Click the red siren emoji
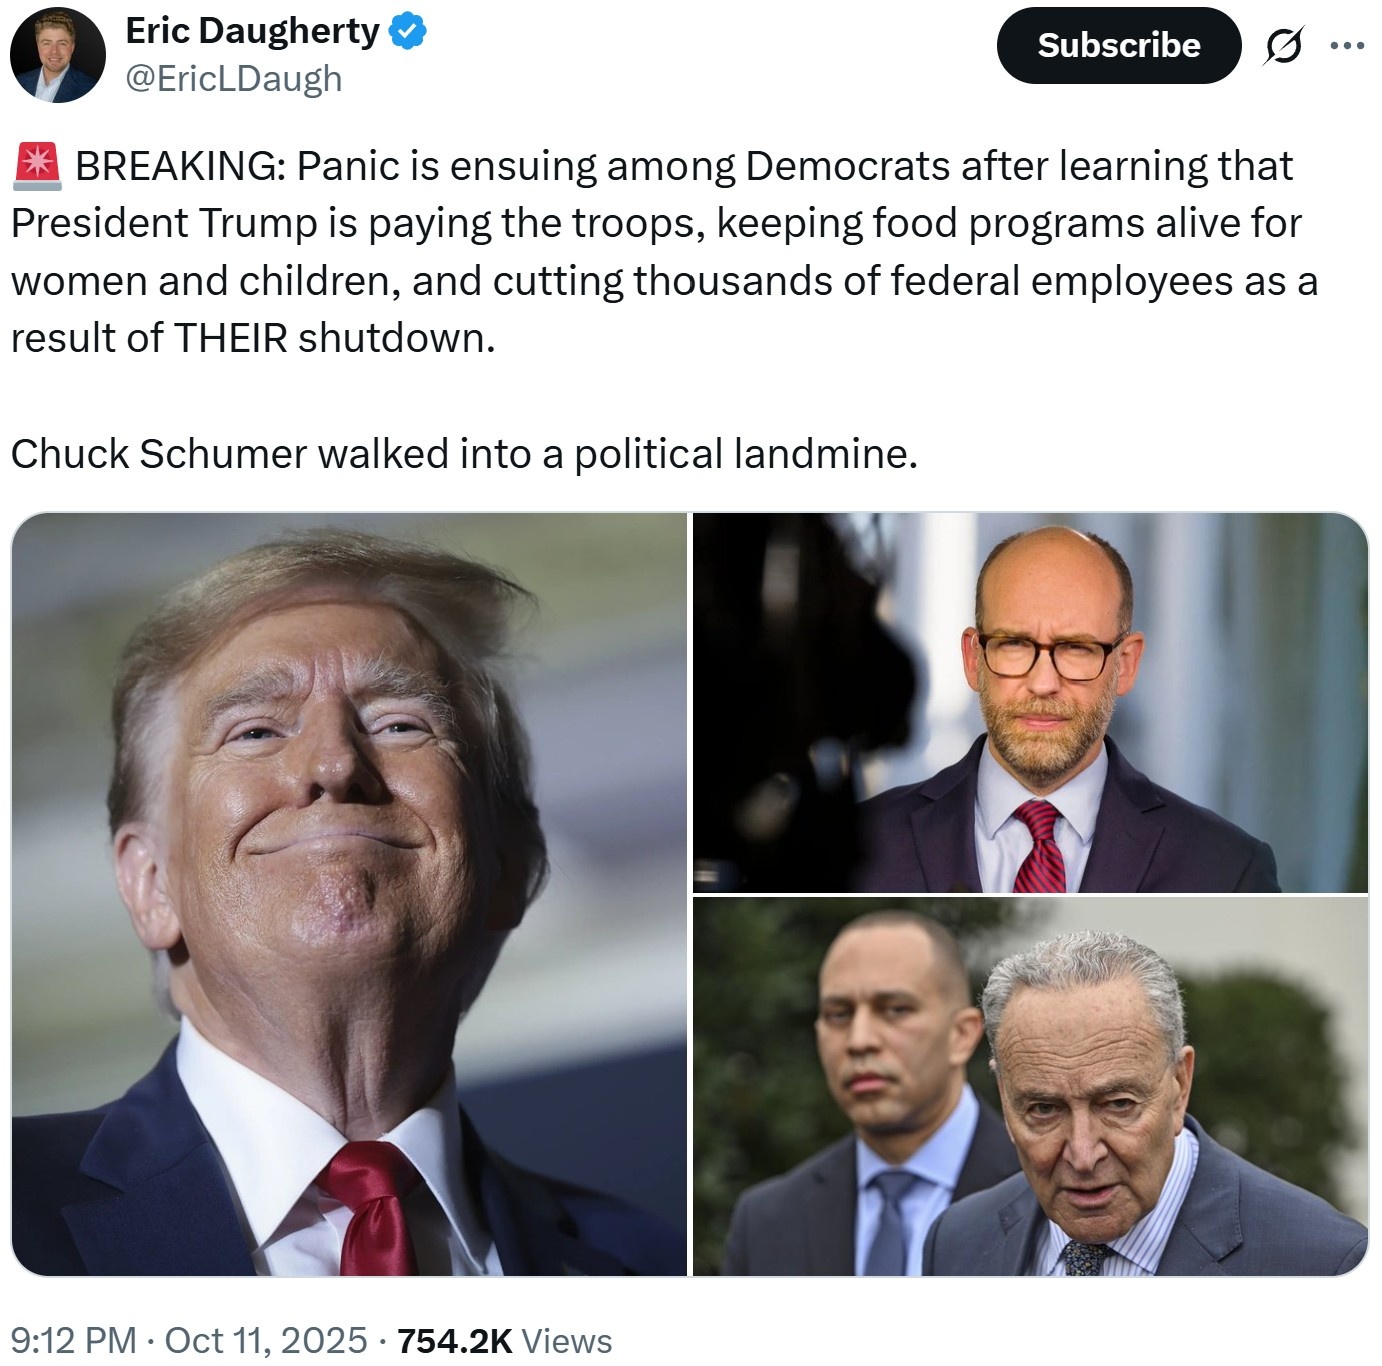Screen dimensions: 1382x1366 (x=37, y=166)
